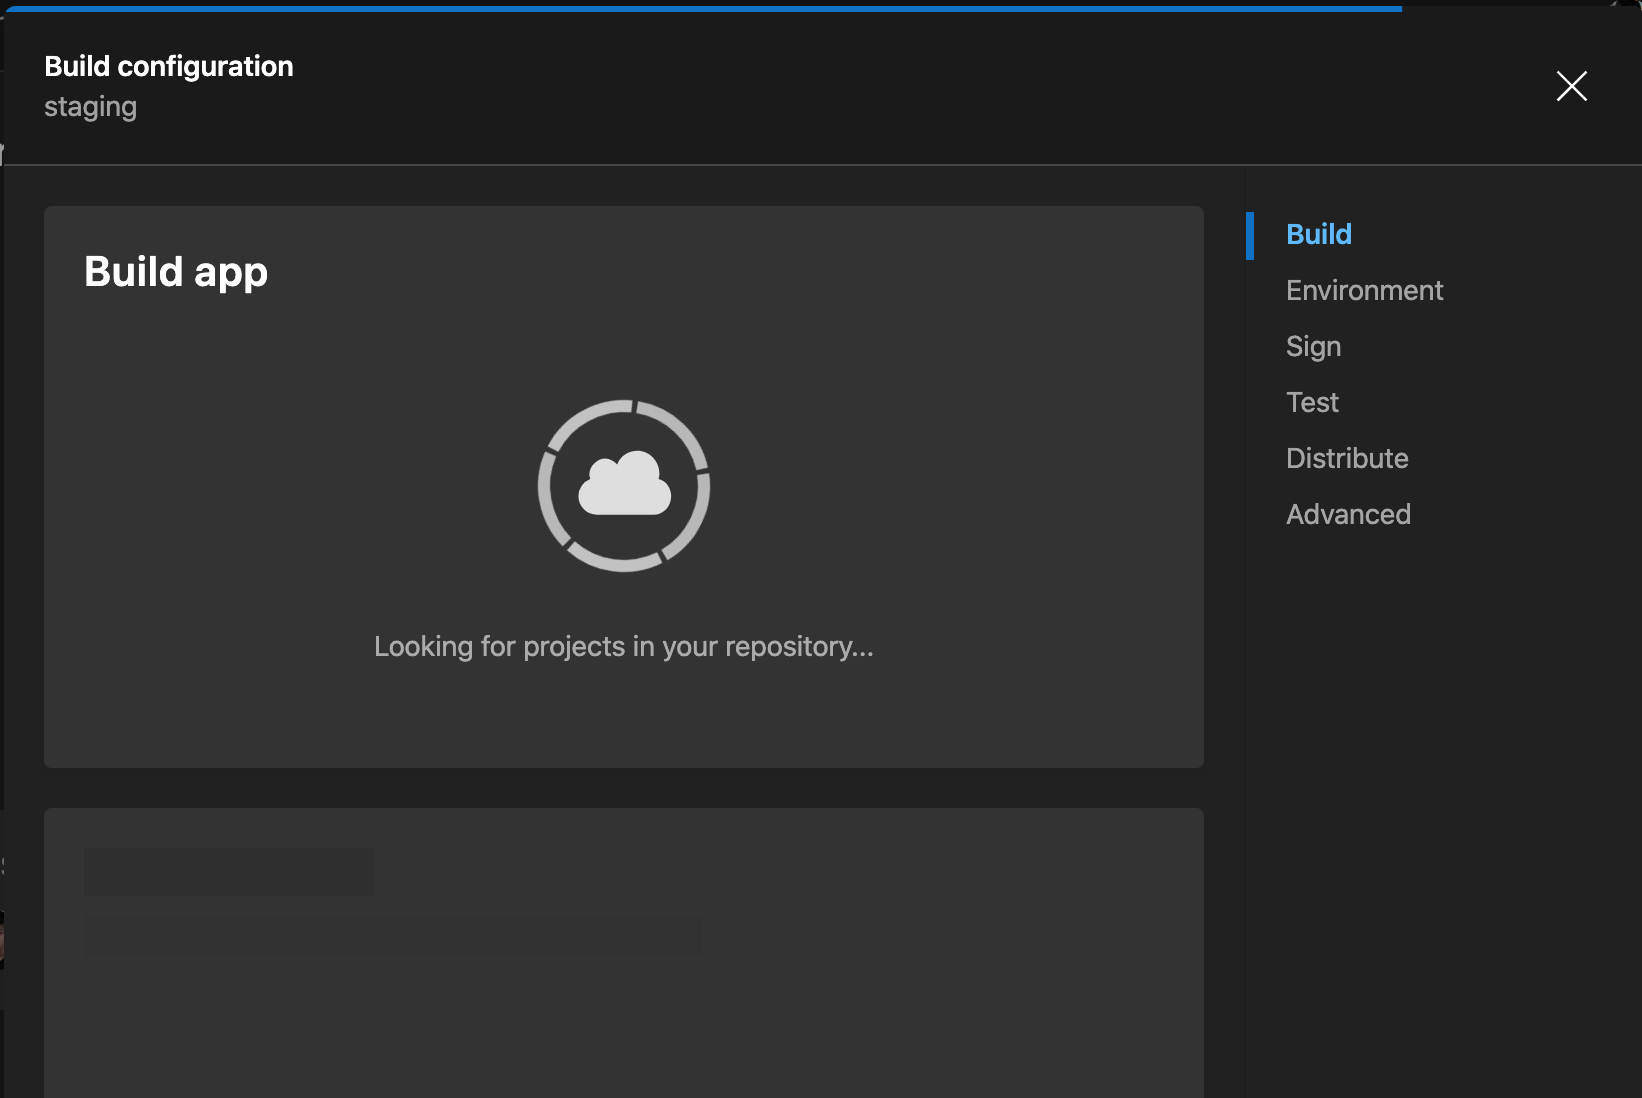Image resolution: width=1642 pixels, height=1098 pixels.
Task: Click the 'Build configuration' title
Action: [169, 66]
